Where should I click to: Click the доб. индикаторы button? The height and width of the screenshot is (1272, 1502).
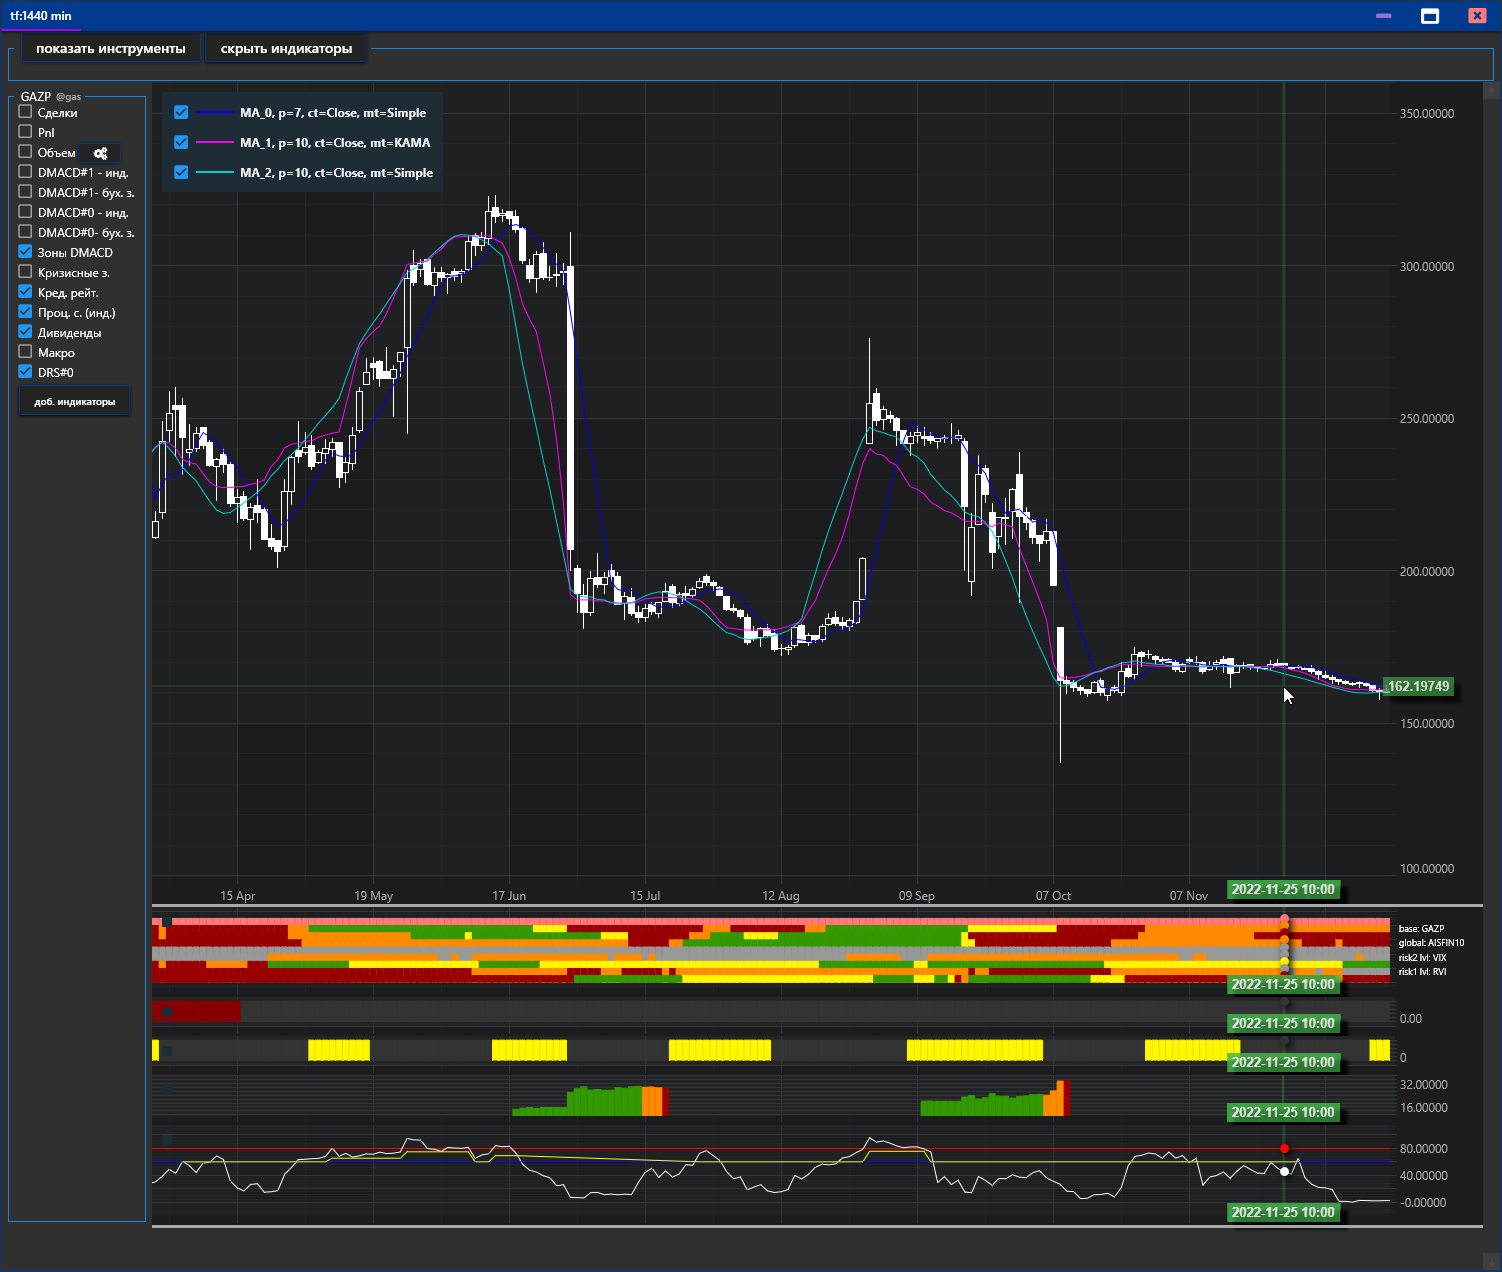(x=75, y=402)
